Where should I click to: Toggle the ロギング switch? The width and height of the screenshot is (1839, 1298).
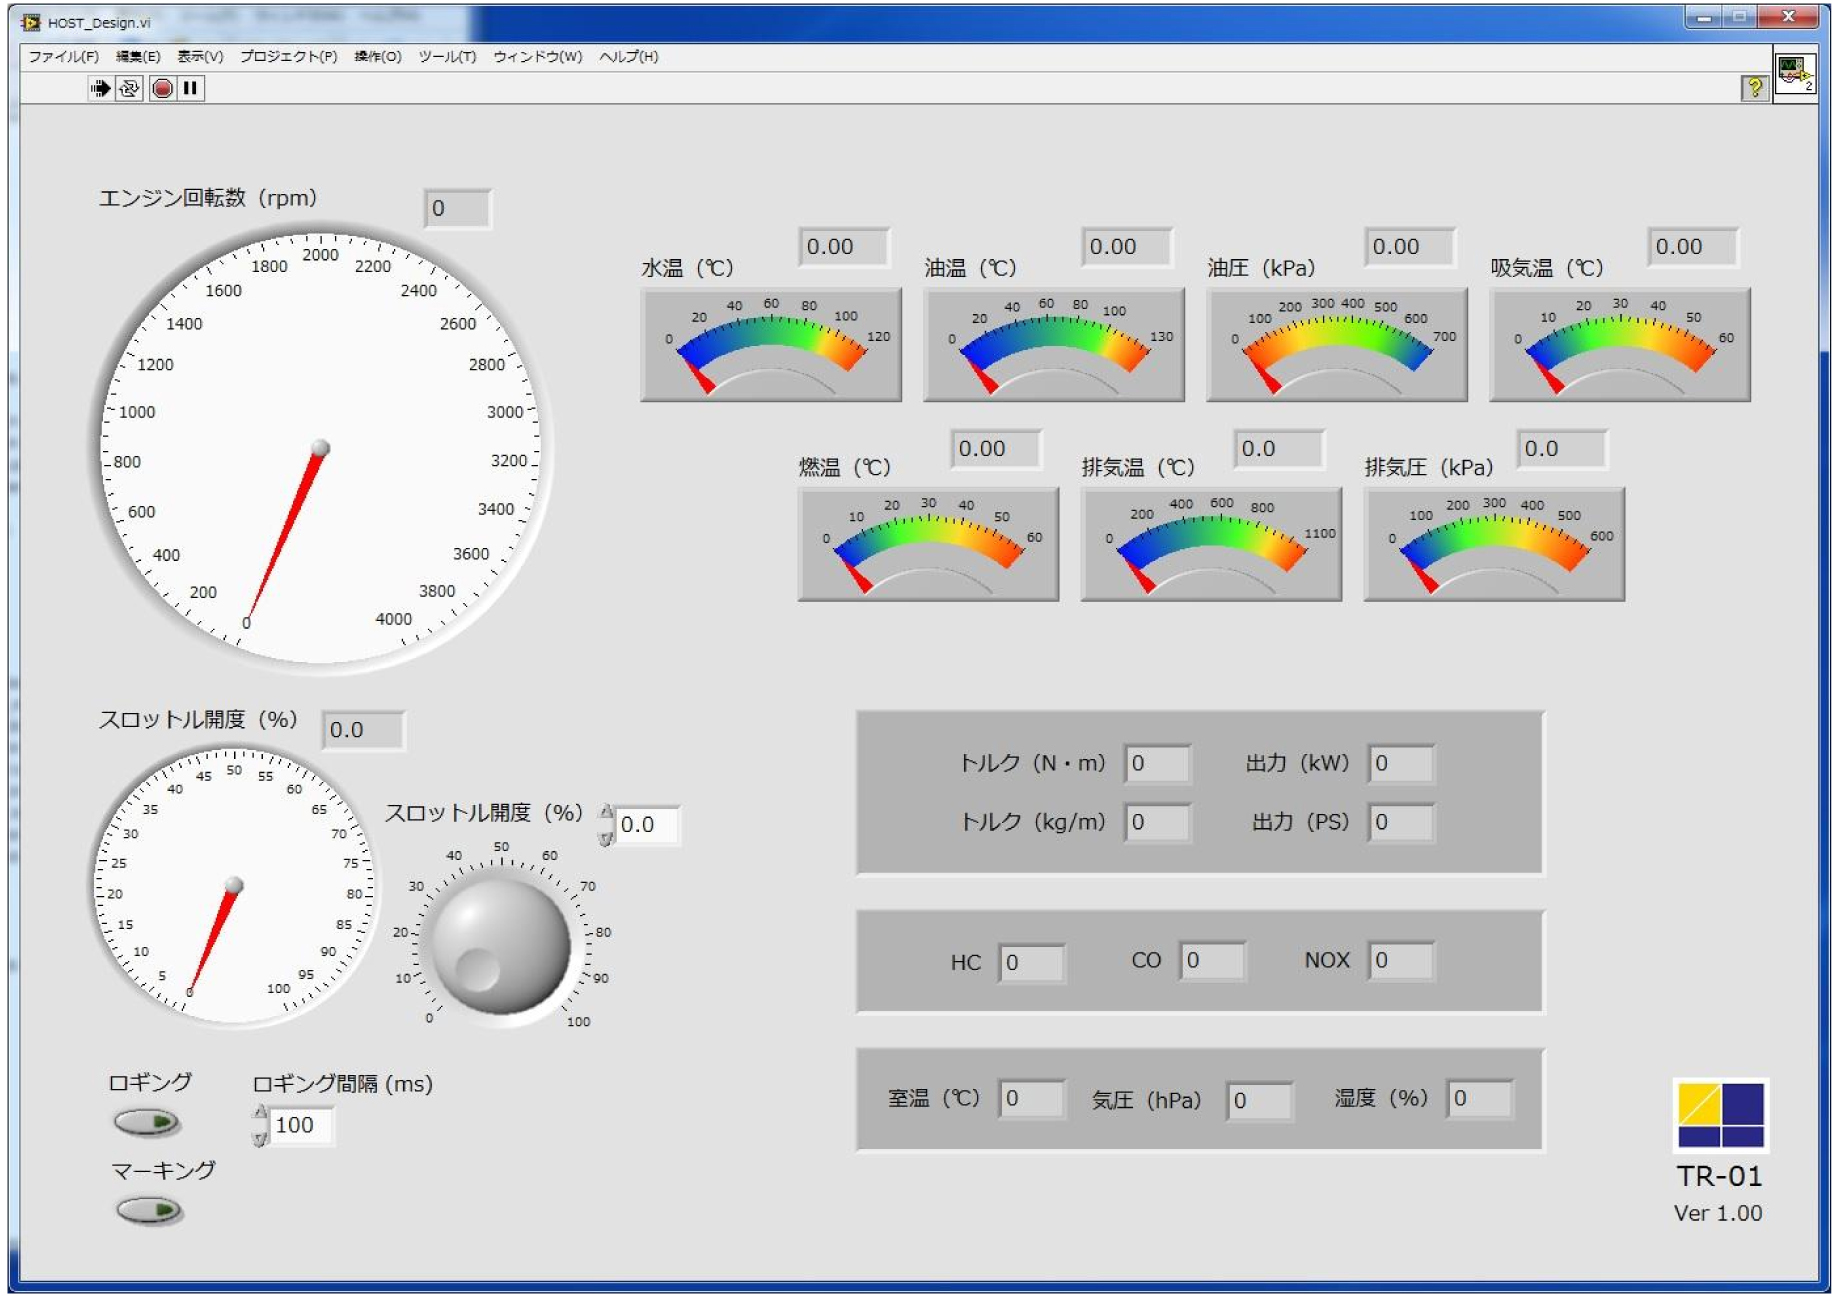tap(147, 1123)
